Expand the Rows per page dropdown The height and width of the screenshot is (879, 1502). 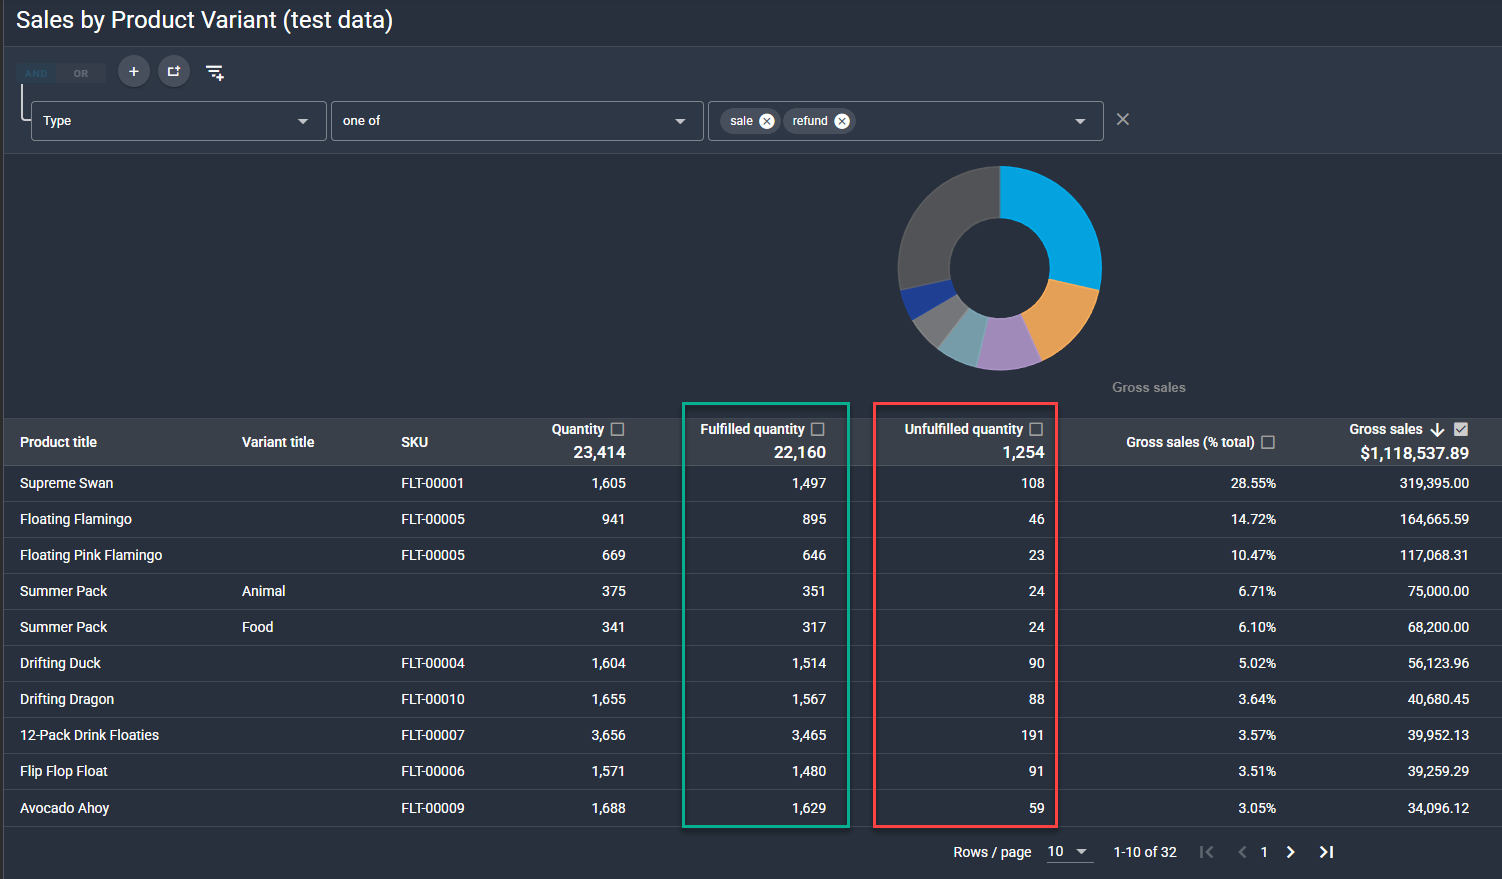(1068, 852)
